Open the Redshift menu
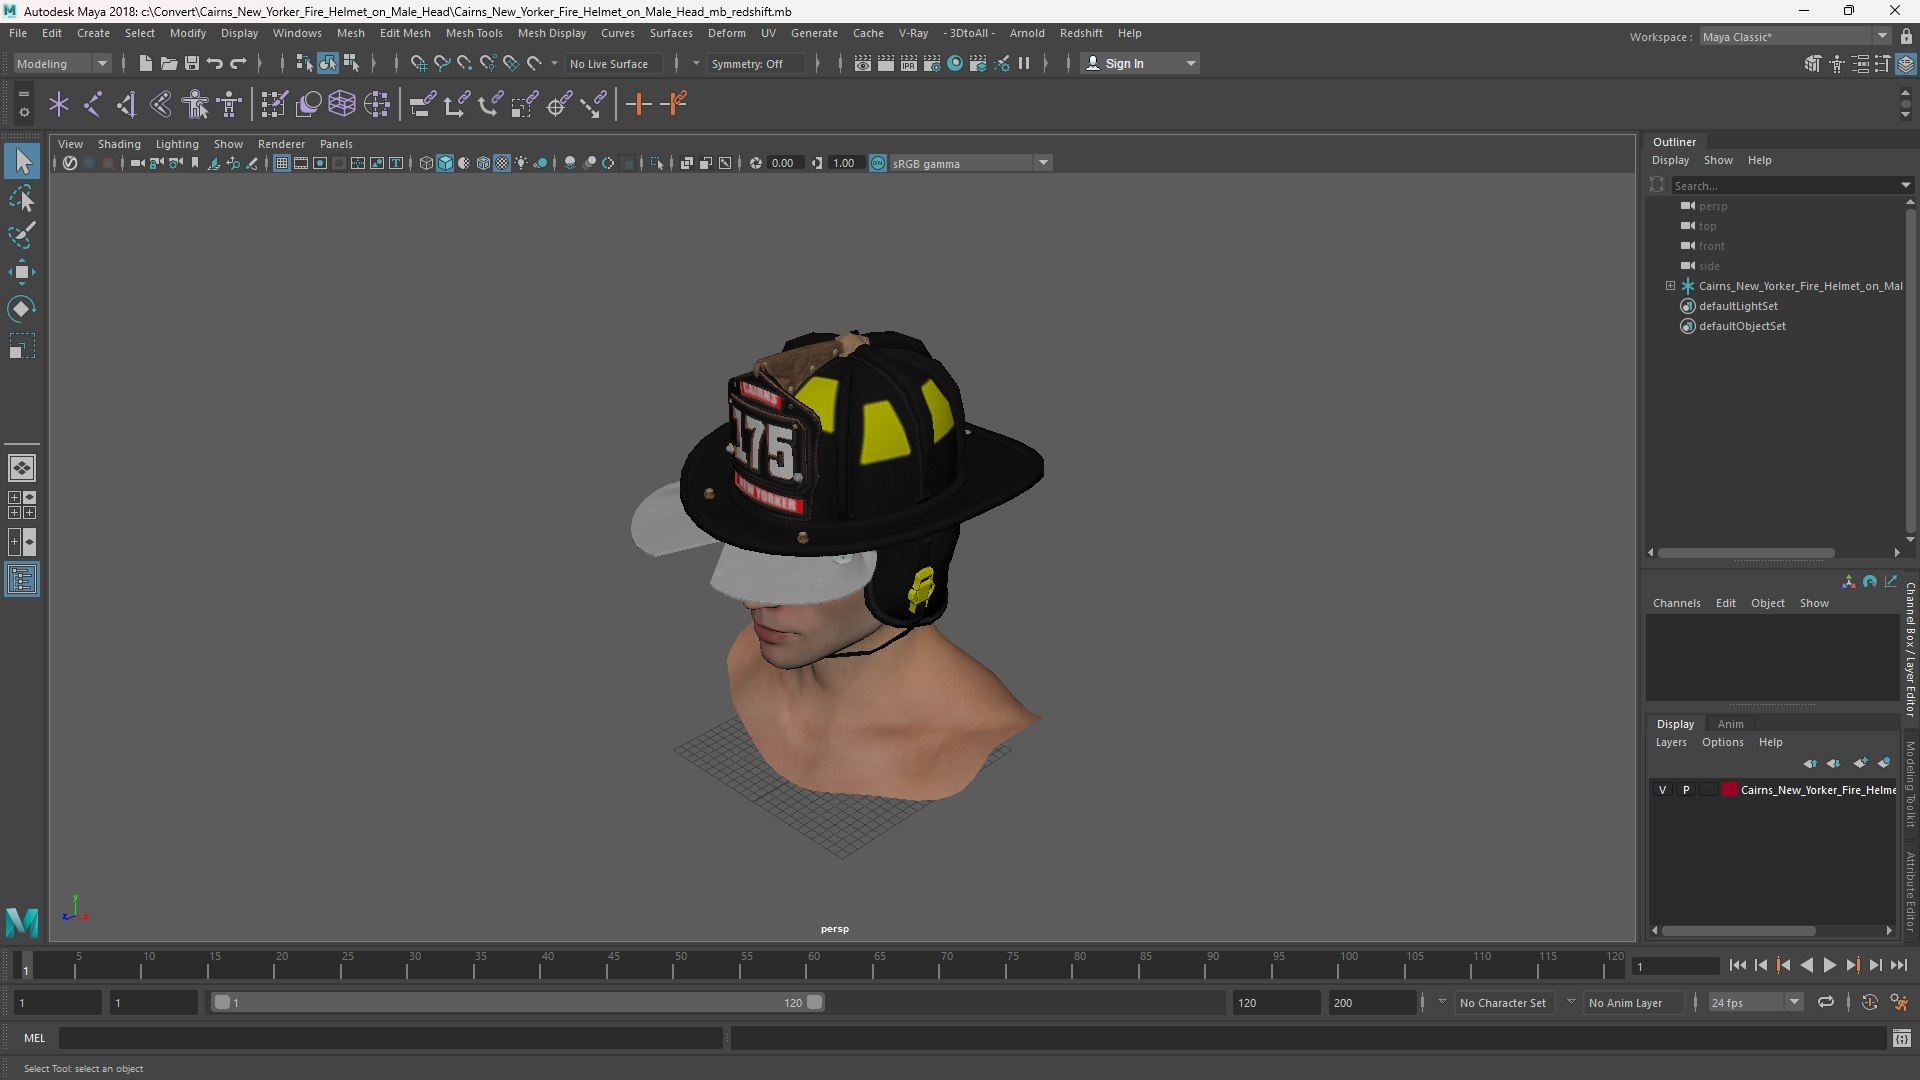This screenshot has width=1920, height=1080. [1081, 33]
